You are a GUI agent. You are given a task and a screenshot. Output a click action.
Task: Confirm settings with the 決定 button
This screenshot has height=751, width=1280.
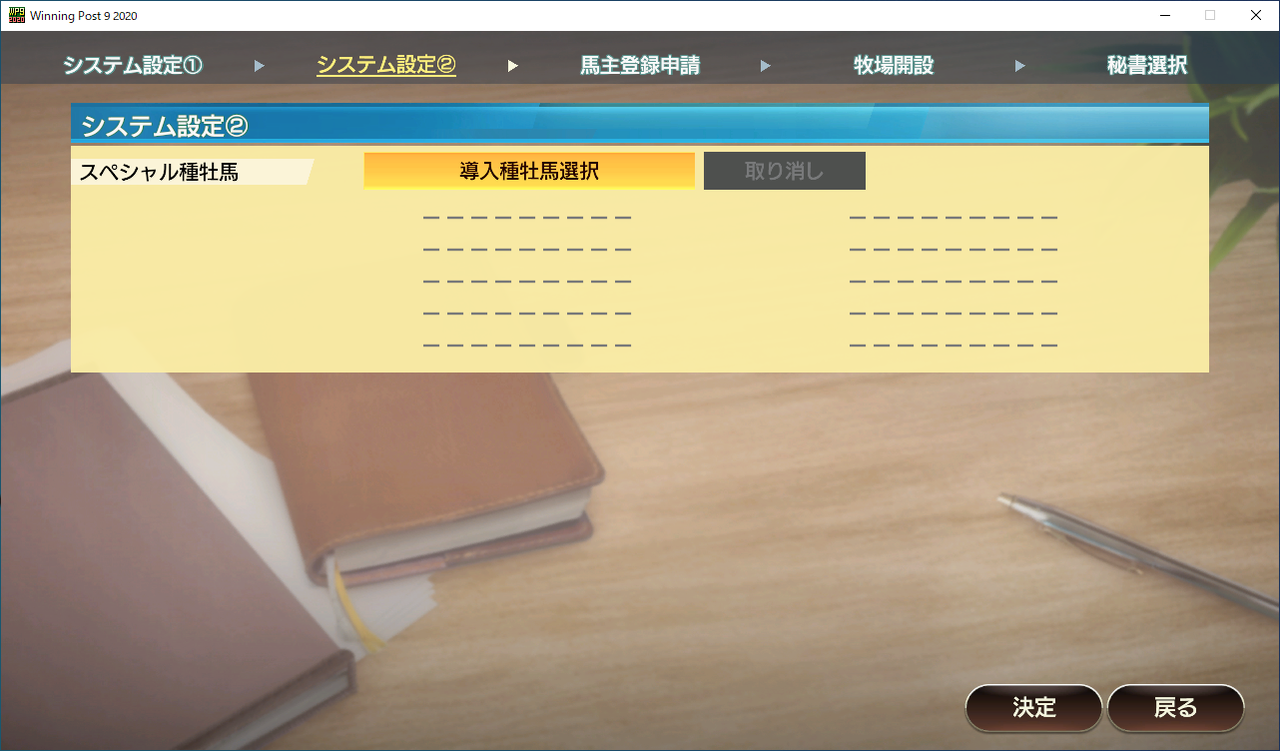pyautogui.click(x=1033, y=708)
